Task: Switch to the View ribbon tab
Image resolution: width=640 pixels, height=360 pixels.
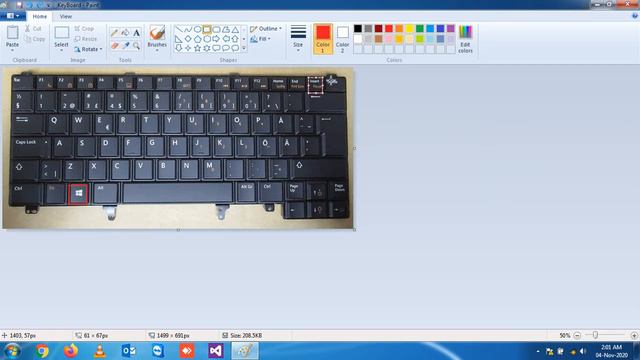Action: tap(66, 16)
